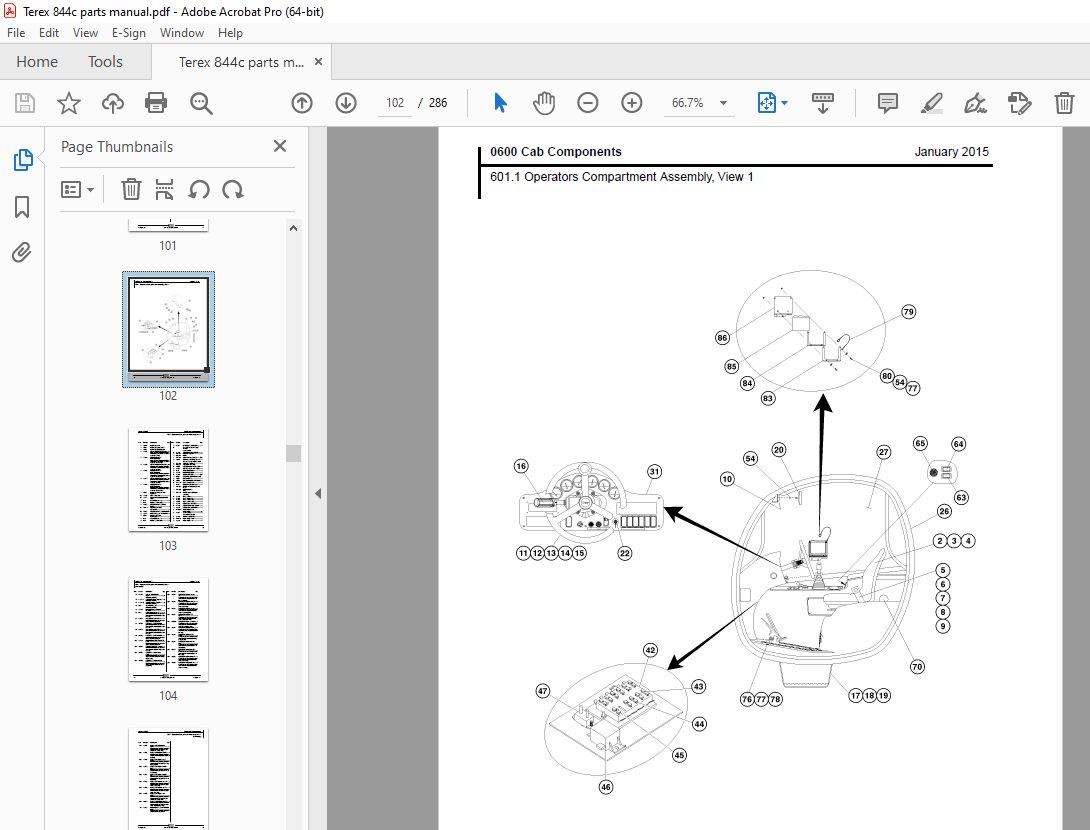Viewport: 1090px width, 830px height.
Task: Select the Highlight text pen tool
Action: [x=931, y=103]
